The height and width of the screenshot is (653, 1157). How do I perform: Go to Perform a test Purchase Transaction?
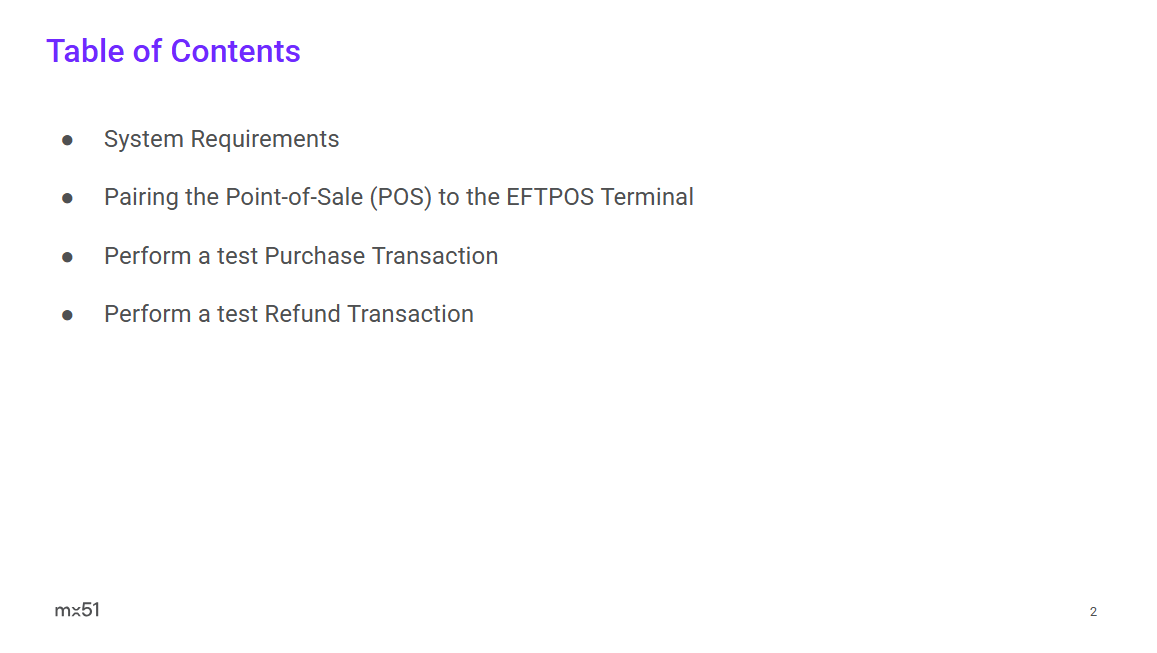300,256
